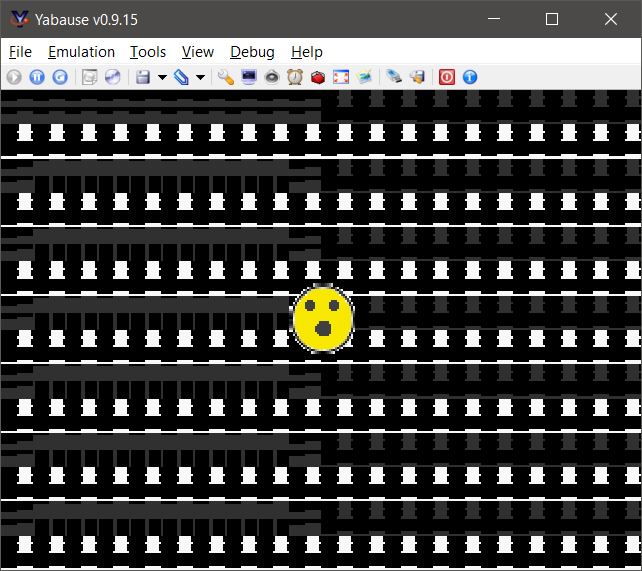This screenshot has height=571, width=642.
Task: Click the red power Quit icon
Action: [x=447, y=77]
